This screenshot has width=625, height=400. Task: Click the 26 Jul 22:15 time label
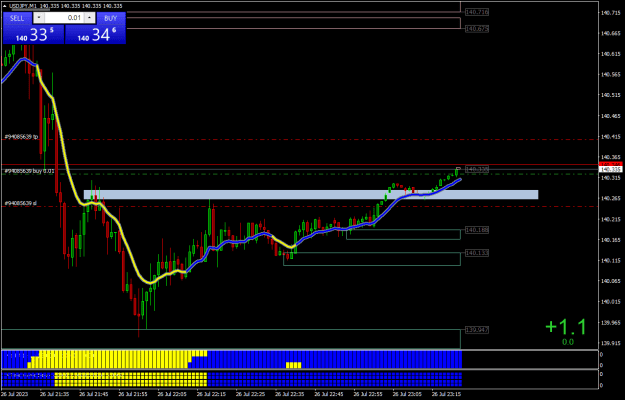210,394
